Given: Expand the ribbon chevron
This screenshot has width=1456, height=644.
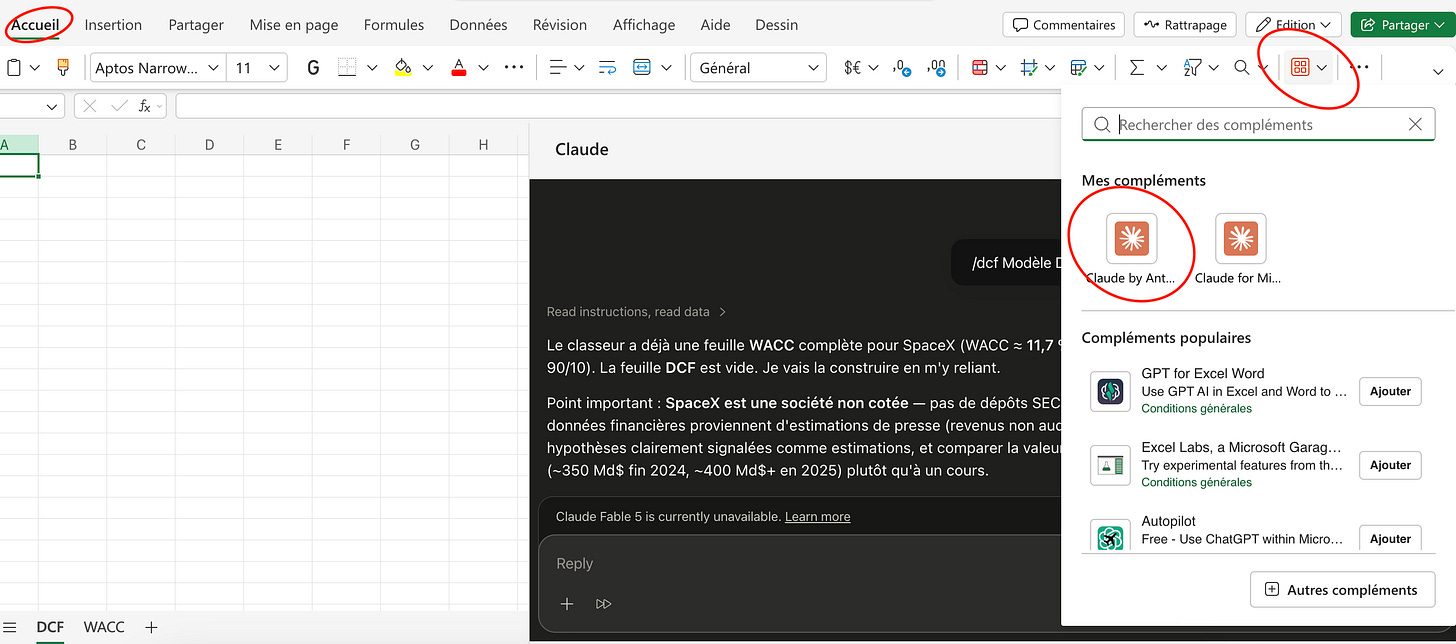Looking at the screenshot, I should click(x=1439, y=71).
